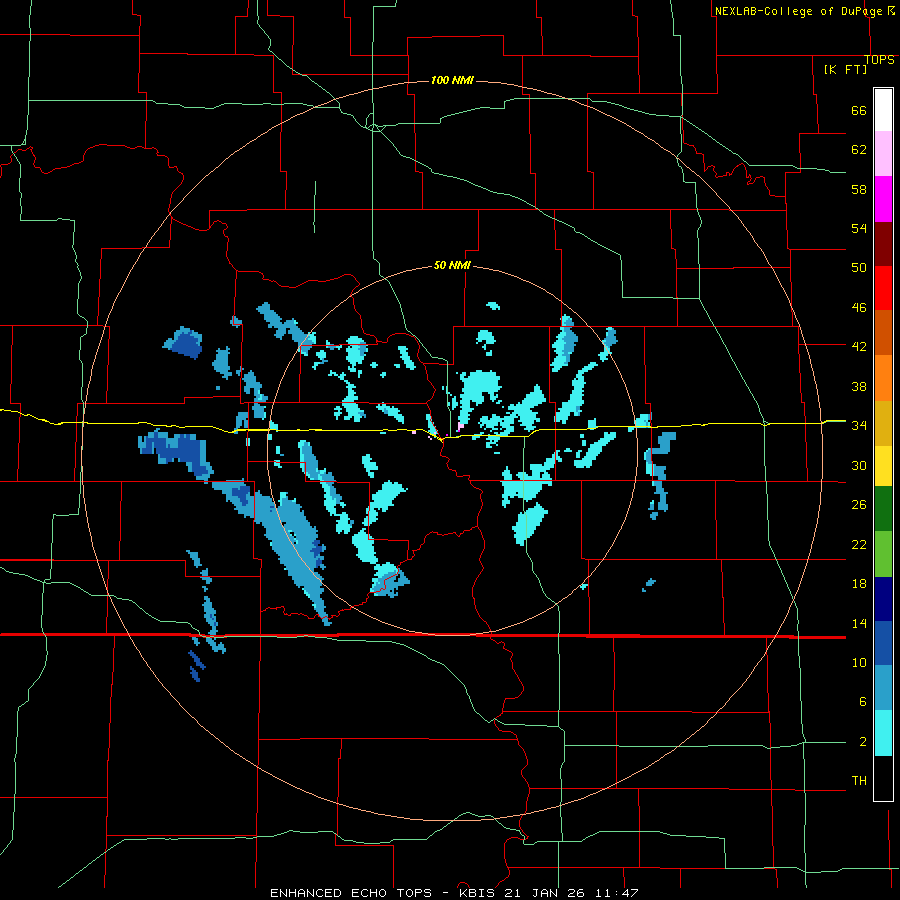
Task: Select the 10 legend value
Action: pos(859,663)
